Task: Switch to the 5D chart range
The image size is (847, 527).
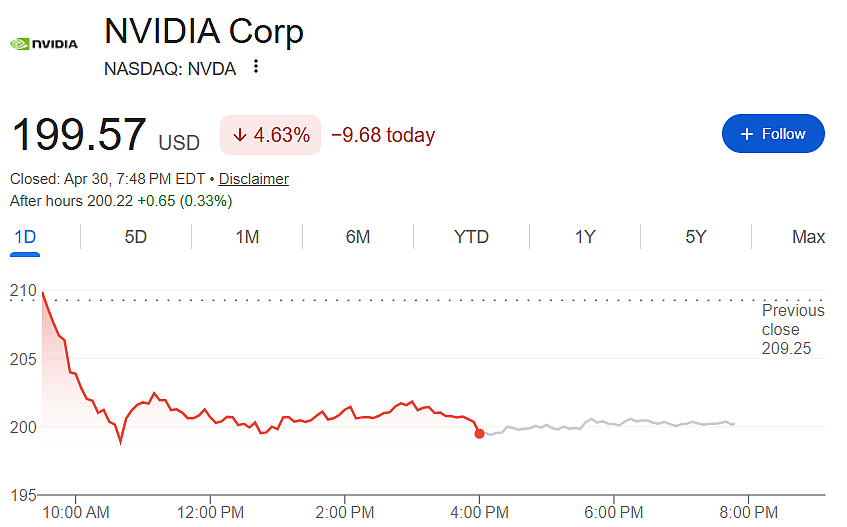Action: point(136,237)
